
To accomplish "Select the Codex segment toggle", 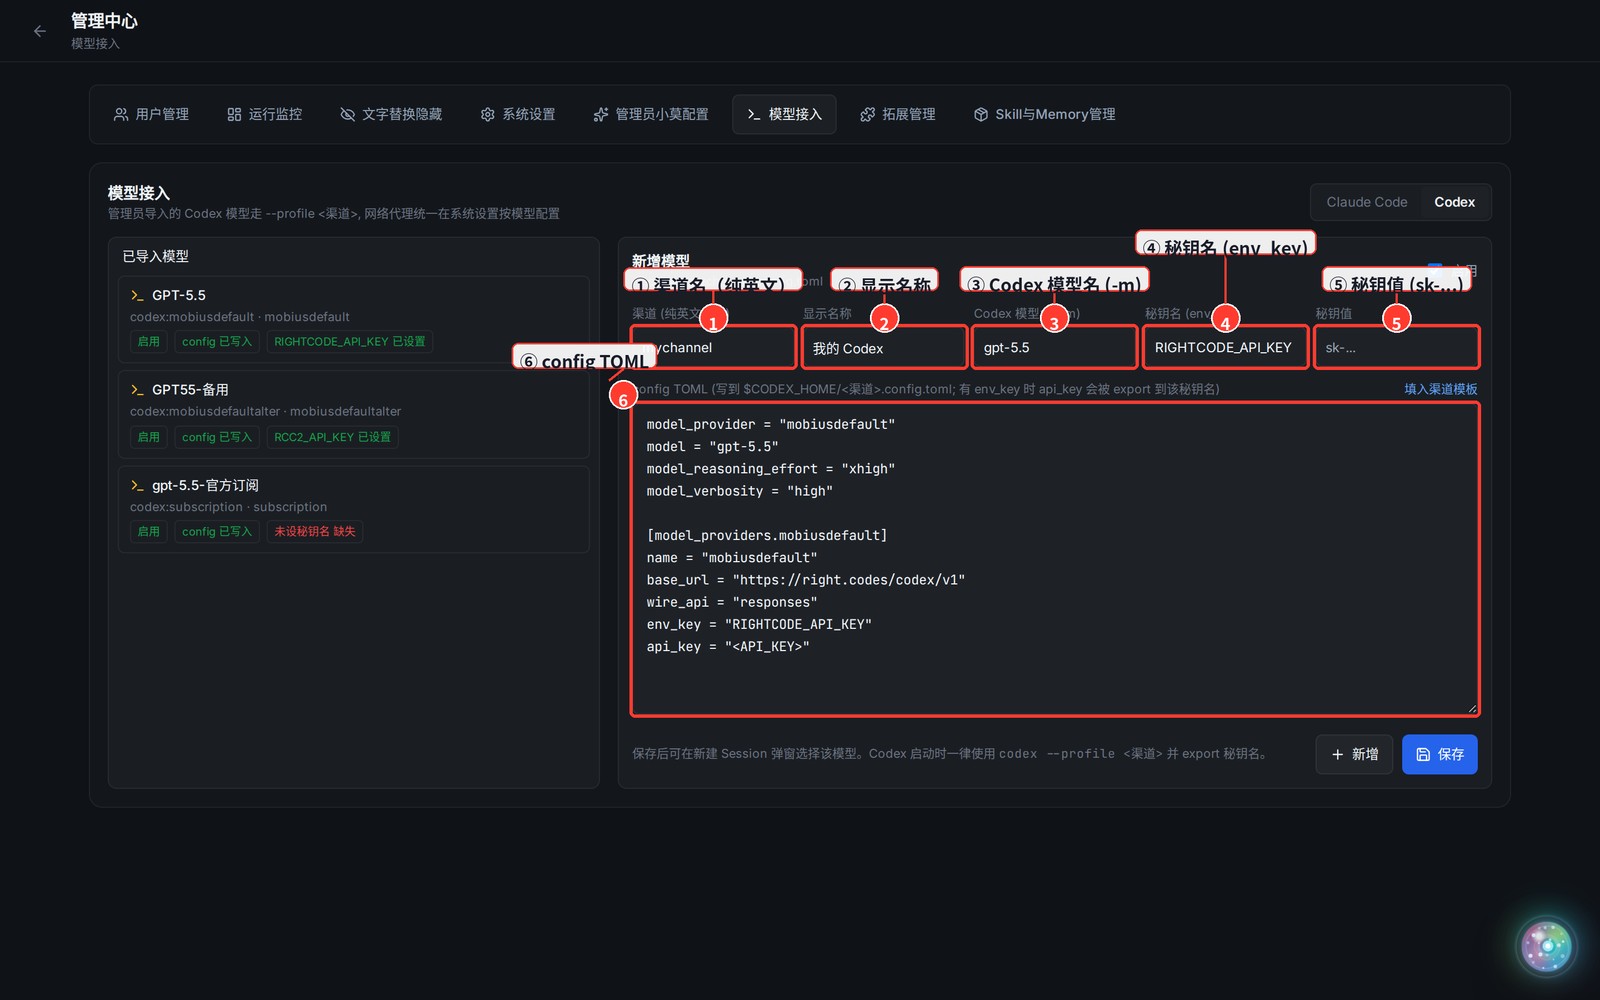I will 1454,202.
